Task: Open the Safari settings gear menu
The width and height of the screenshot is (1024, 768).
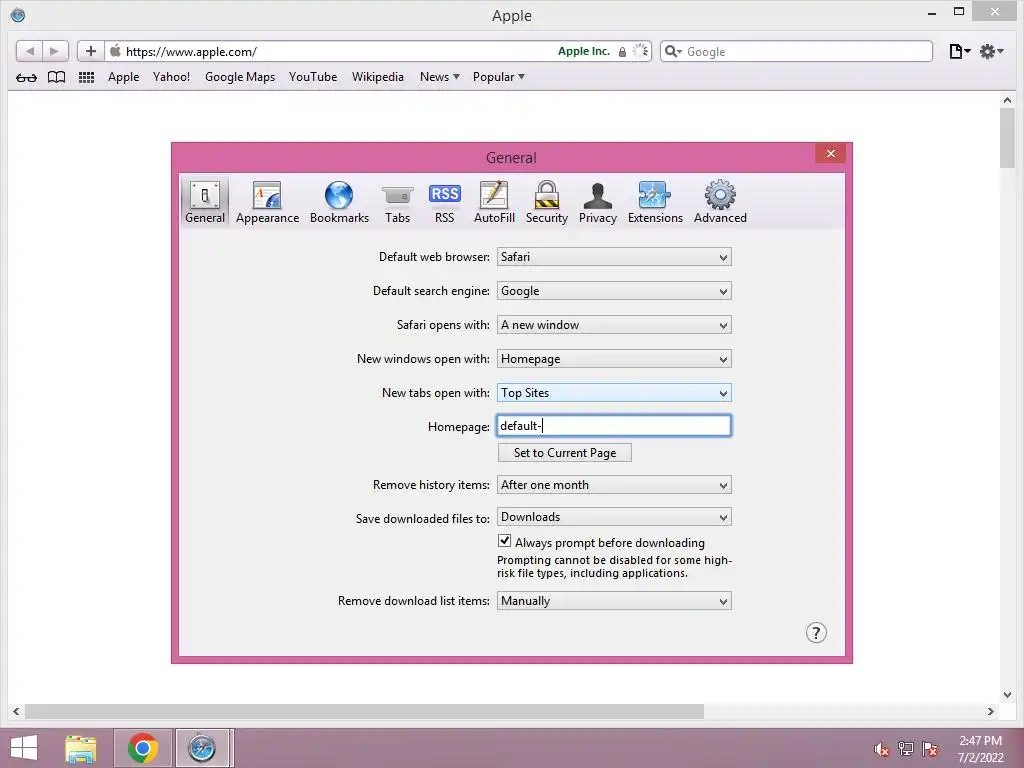Action: [x=991, y=52]
